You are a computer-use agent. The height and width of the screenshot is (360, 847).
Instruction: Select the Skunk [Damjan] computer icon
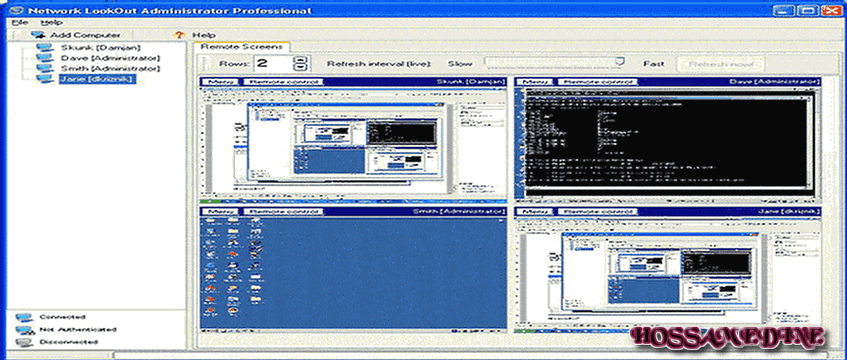tap(45, 48)
